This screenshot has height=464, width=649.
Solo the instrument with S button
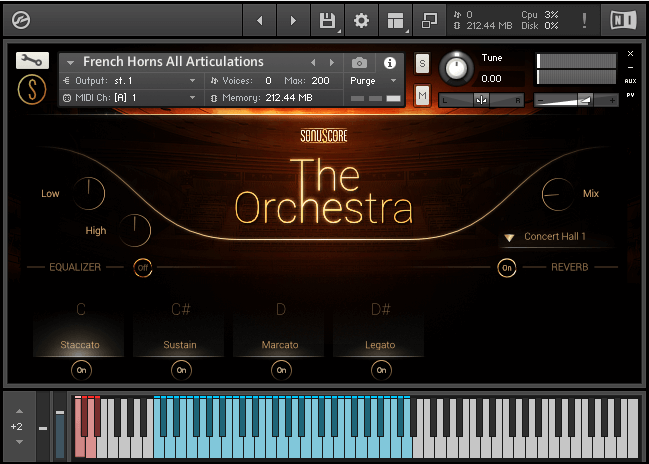[x=422, y=63]
